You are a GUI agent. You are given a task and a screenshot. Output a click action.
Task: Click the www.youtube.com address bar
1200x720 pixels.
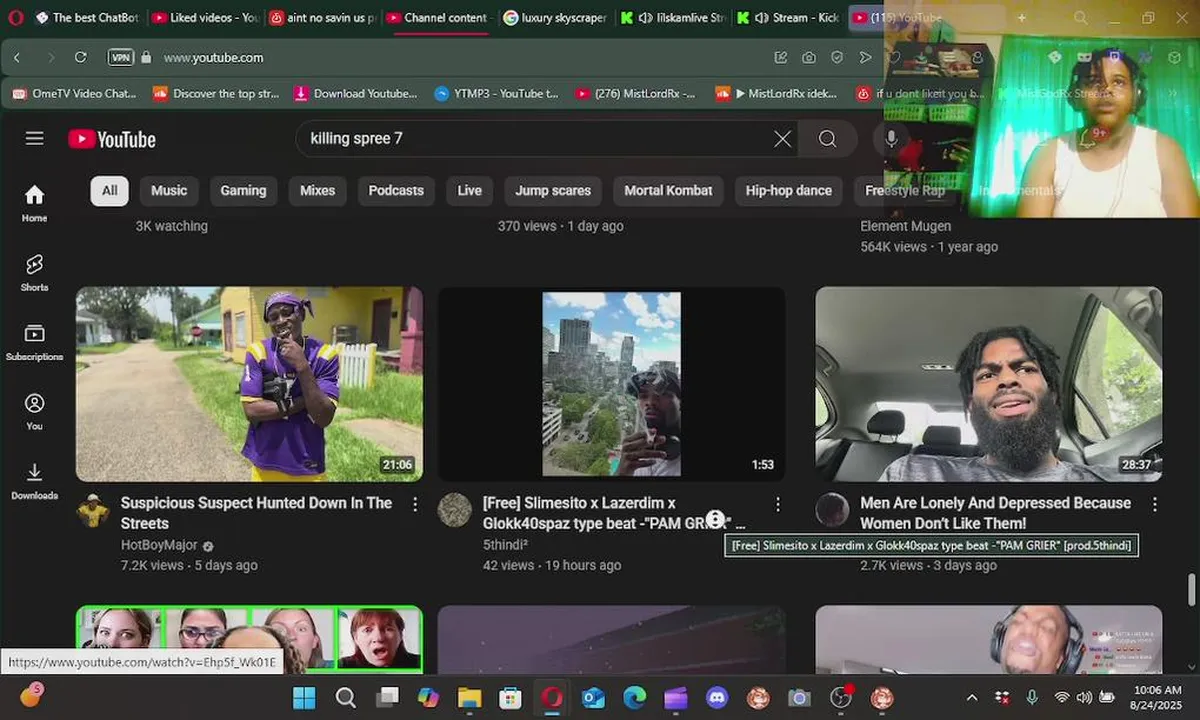214,58
